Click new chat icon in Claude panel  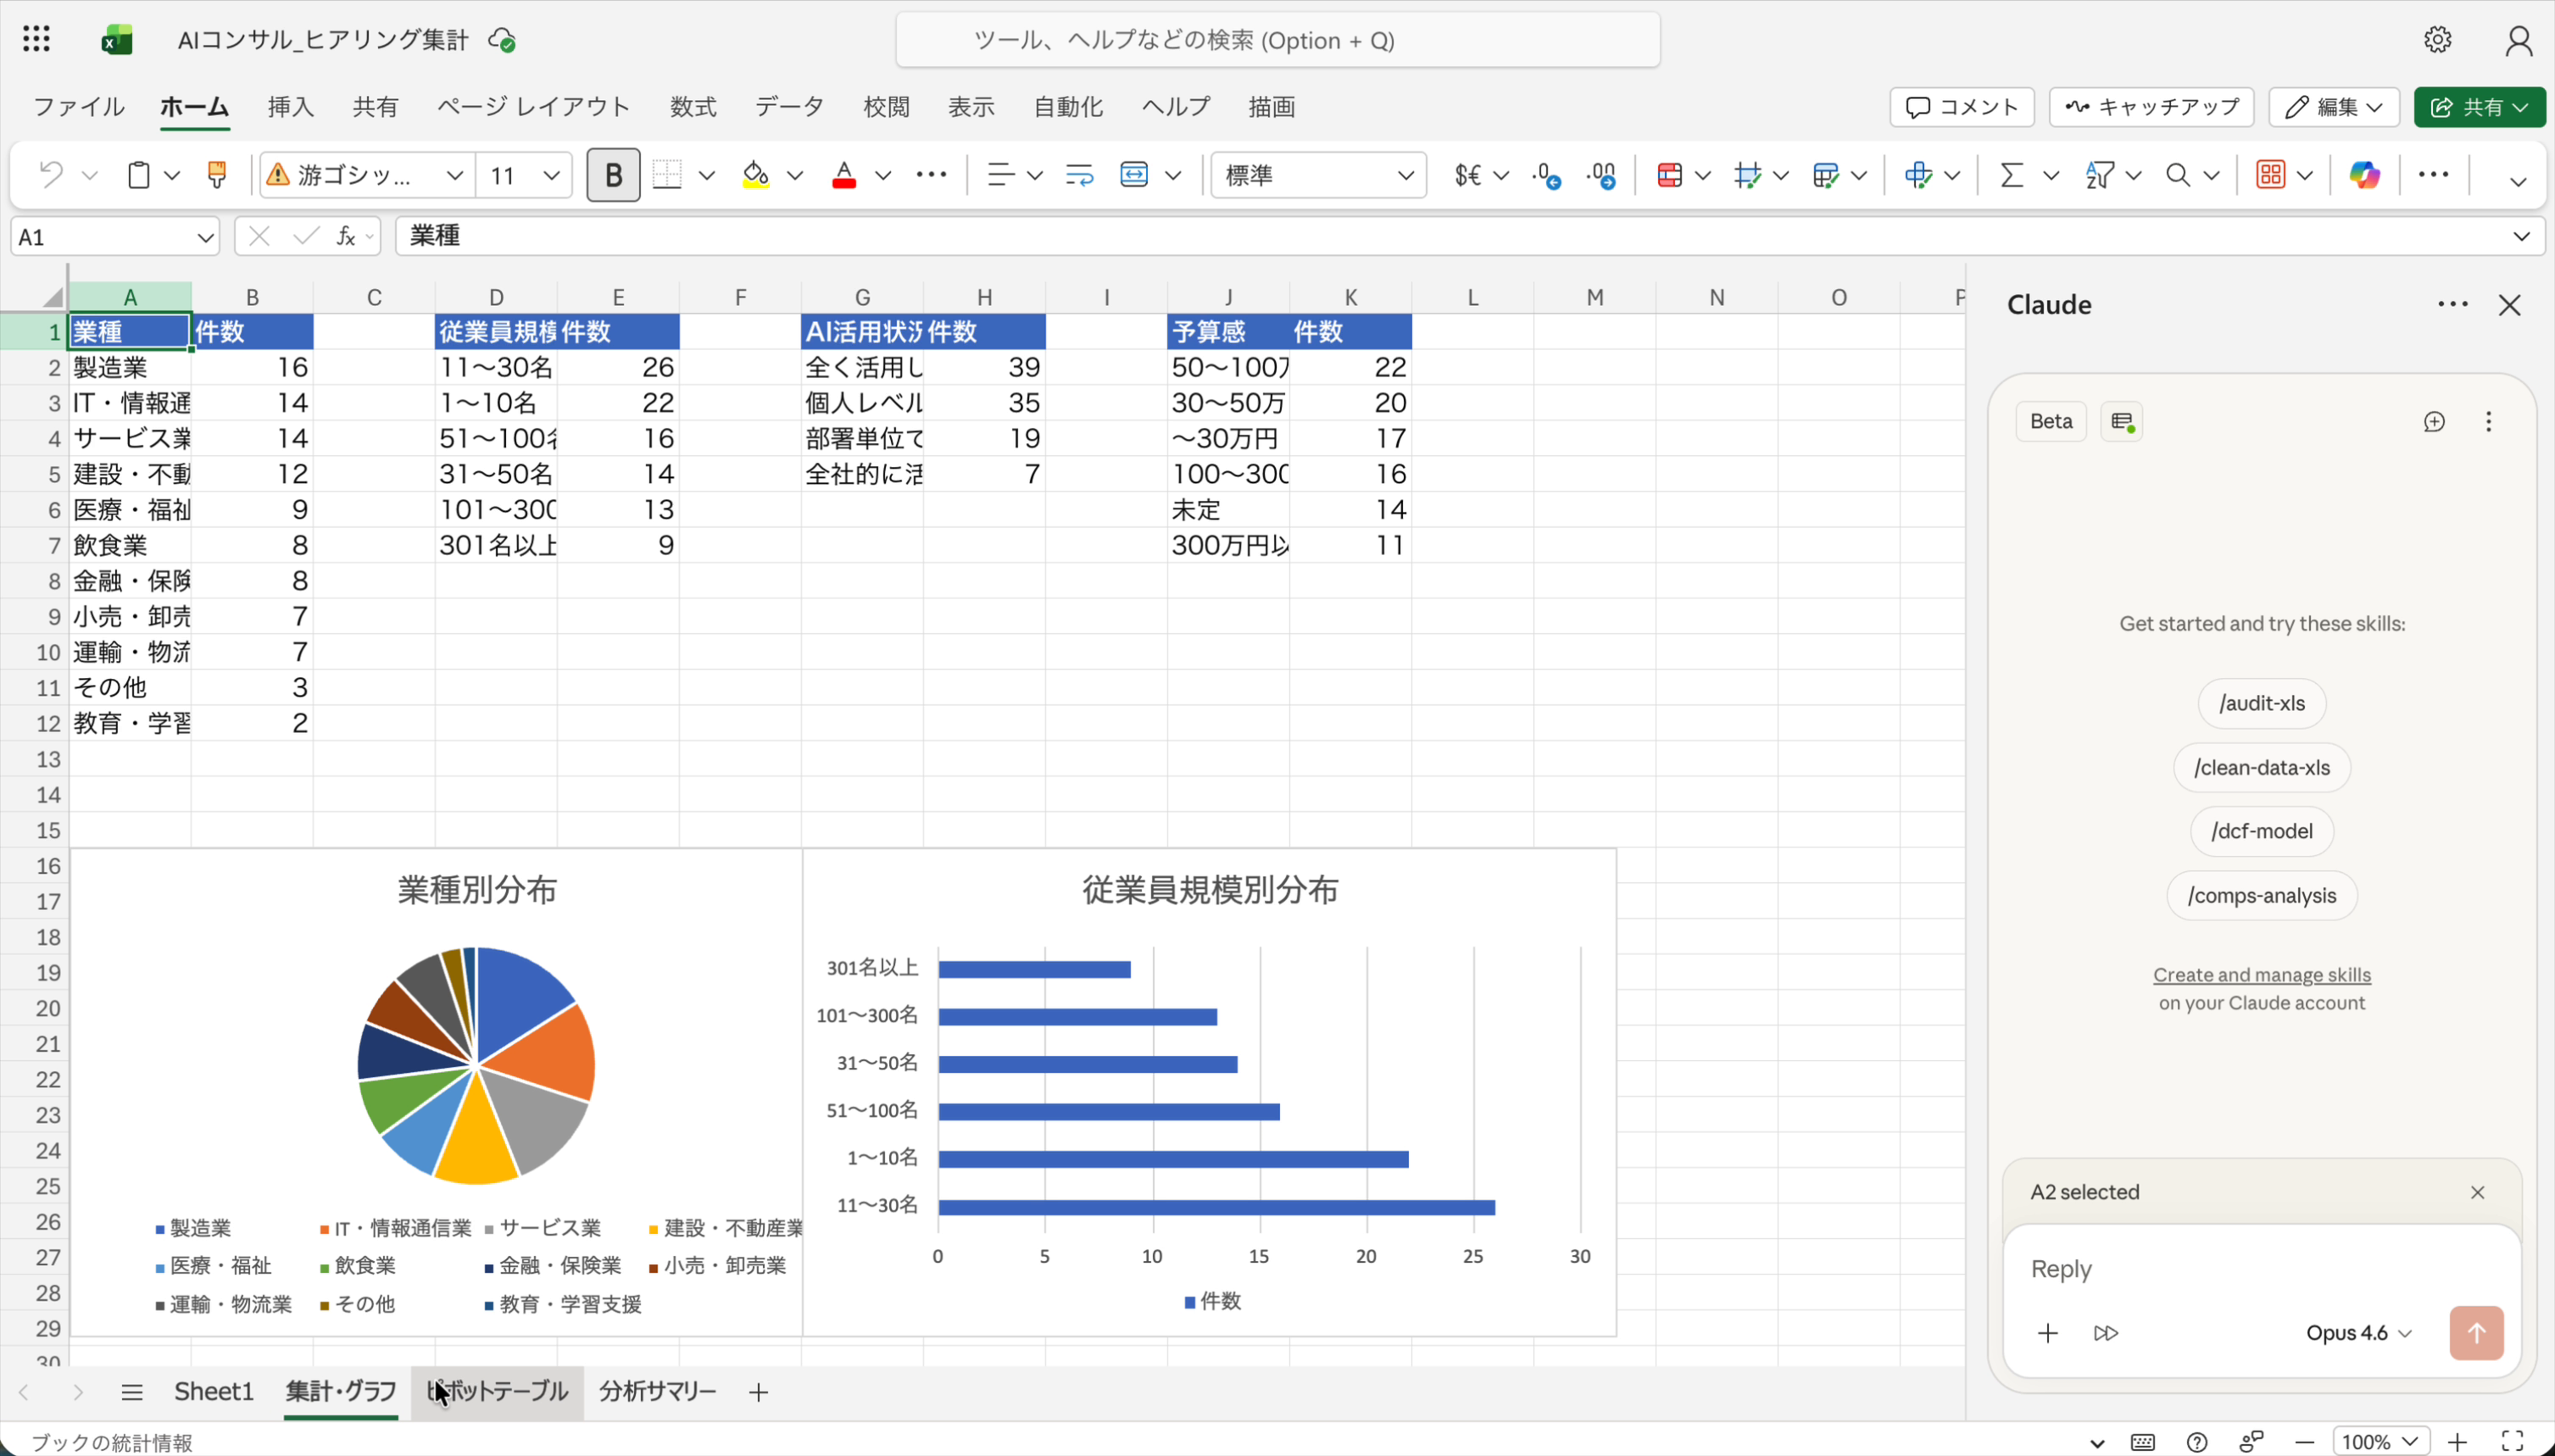coord(2434,422)
